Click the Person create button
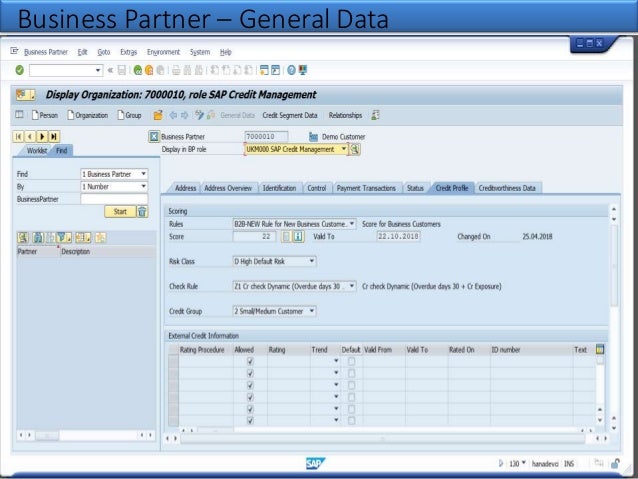 pyautogui.click(x=45, y=115)
